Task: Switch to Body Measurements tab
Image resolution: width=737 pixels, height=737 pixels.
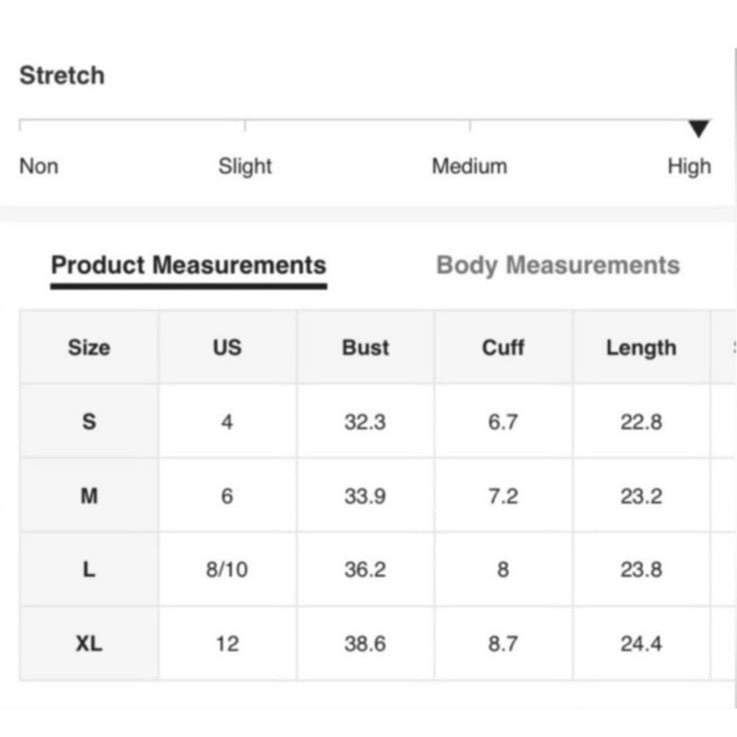Action: click(558, 265)
